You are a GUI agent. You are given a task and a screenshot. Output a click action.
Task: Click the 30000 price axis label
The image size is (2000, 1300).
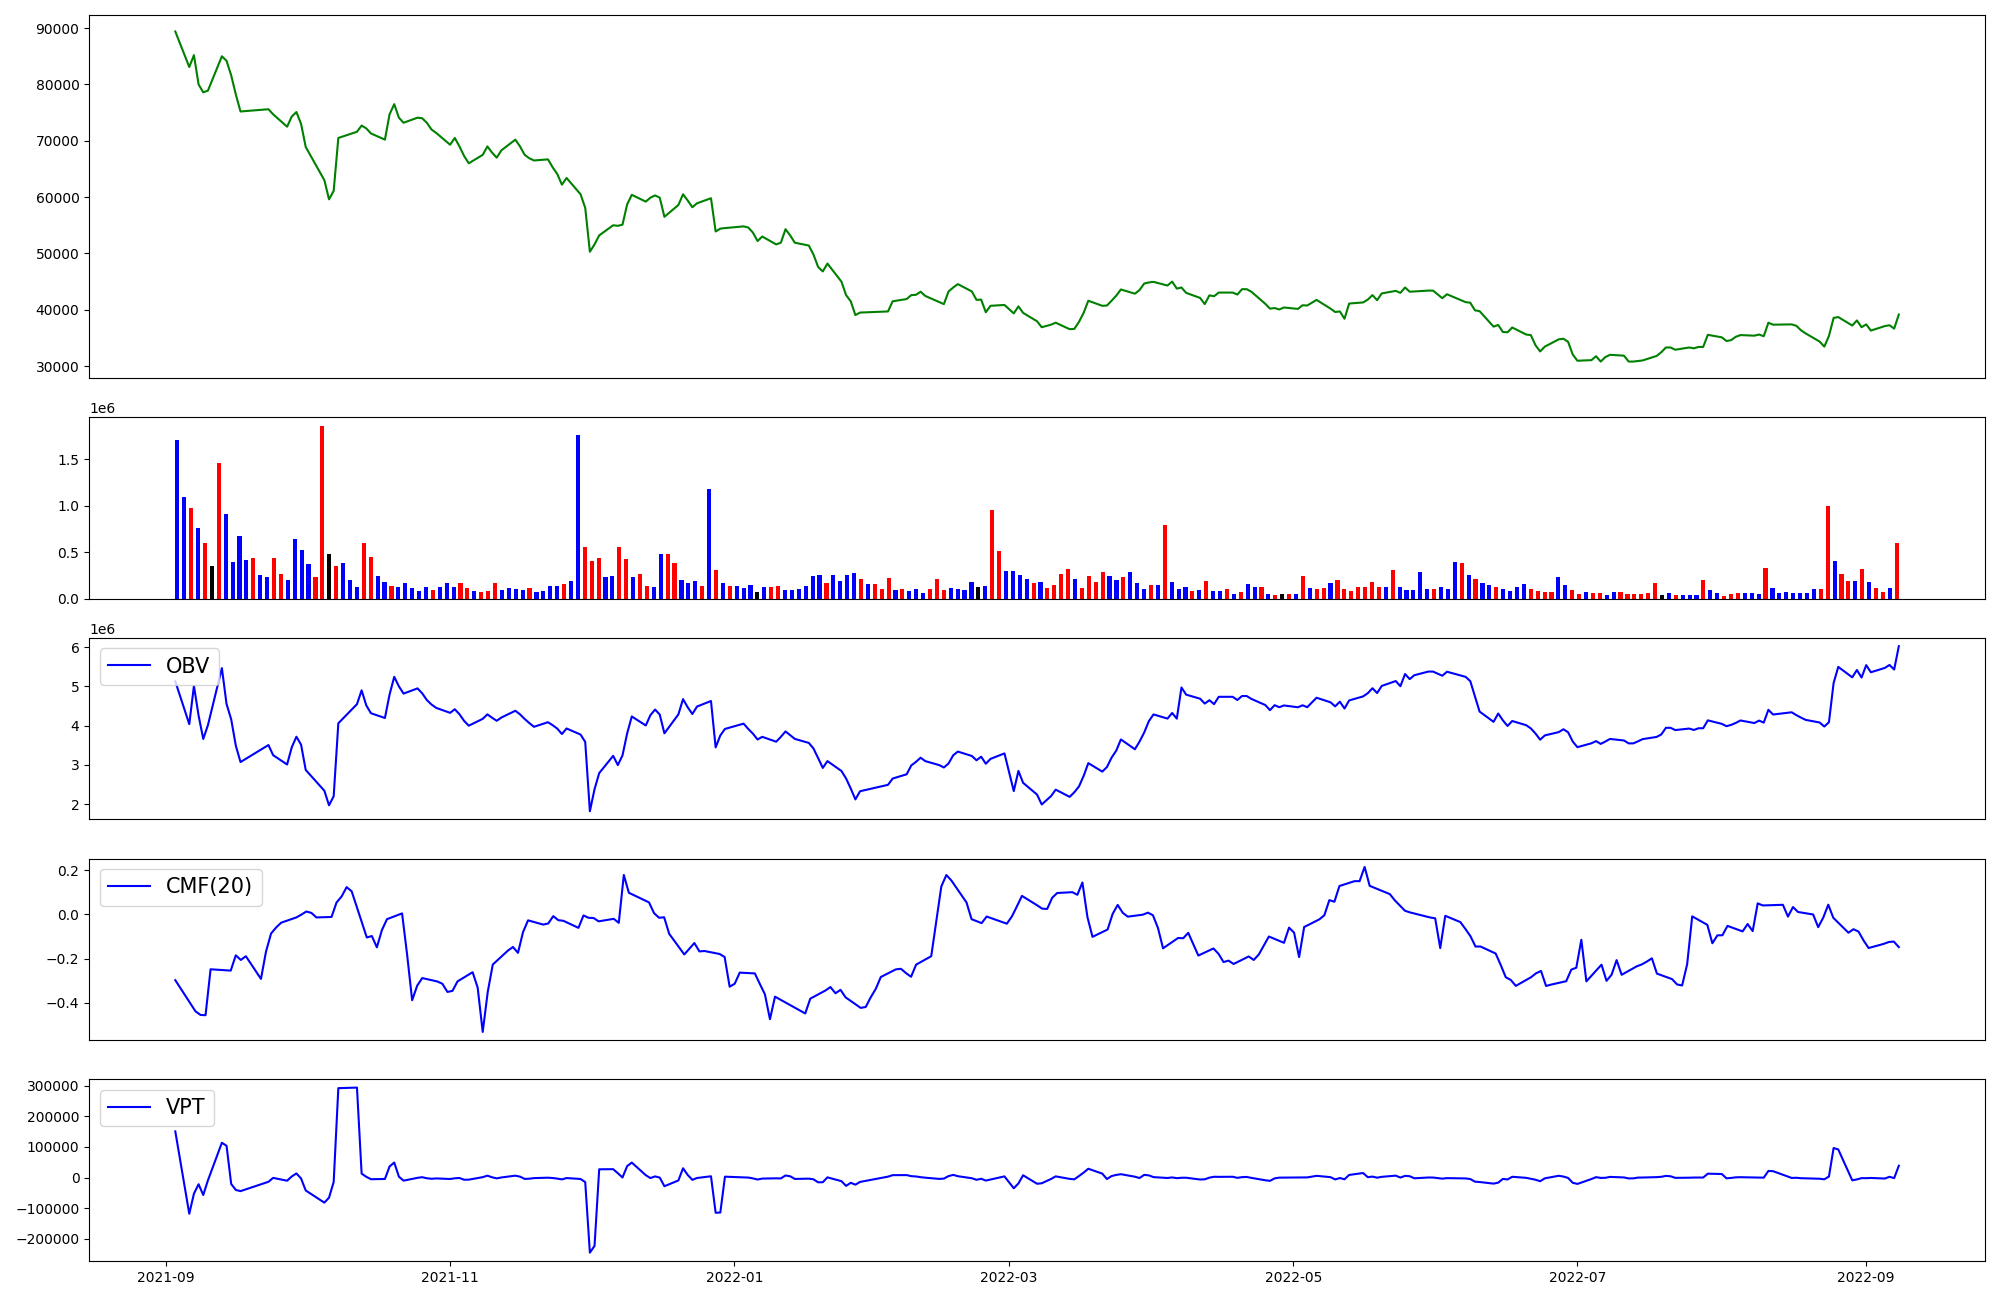pos(58,367)
